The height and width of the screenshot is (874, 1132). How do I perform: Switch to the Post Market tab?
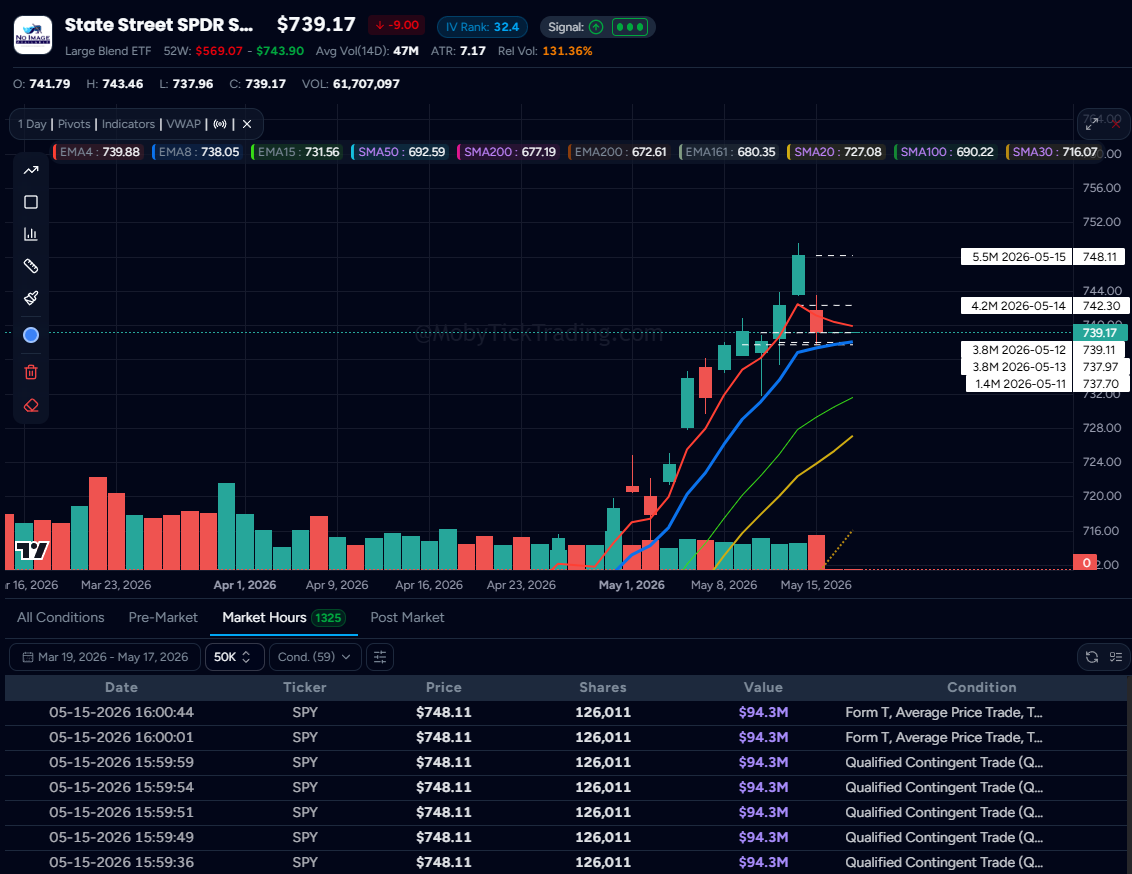pos(407,618)
